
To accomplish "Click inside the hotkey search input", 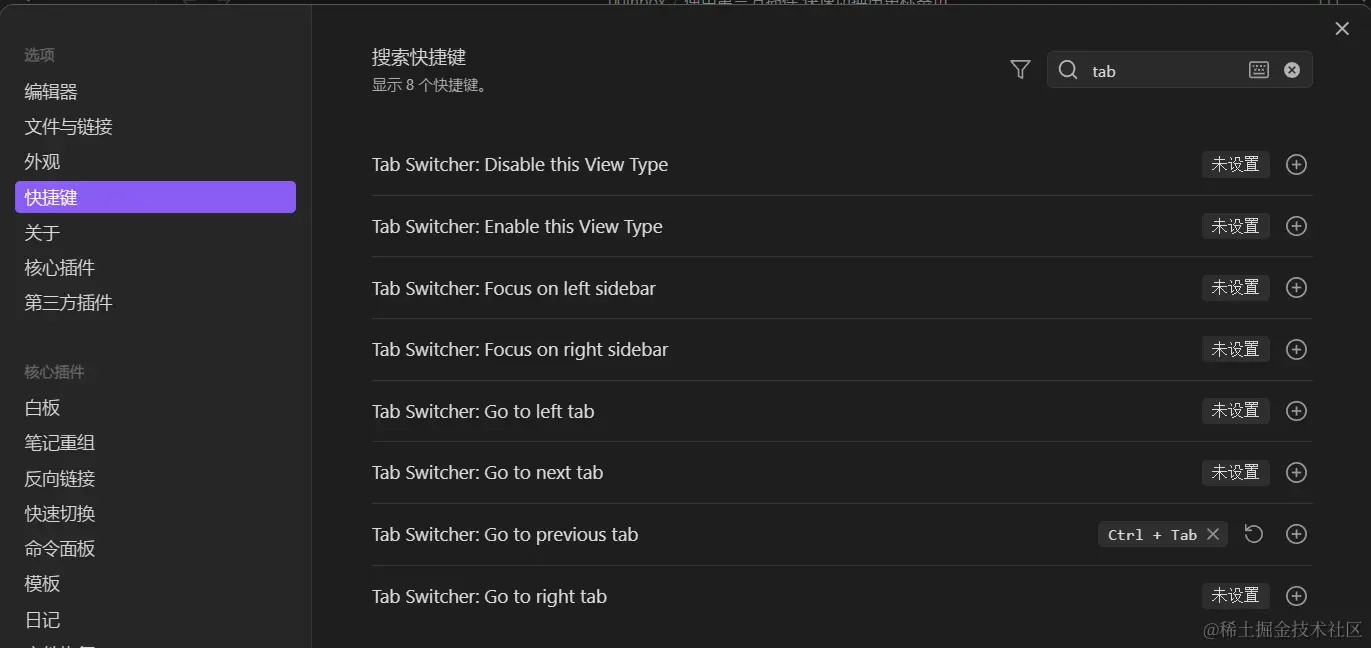I will 1150,70.
